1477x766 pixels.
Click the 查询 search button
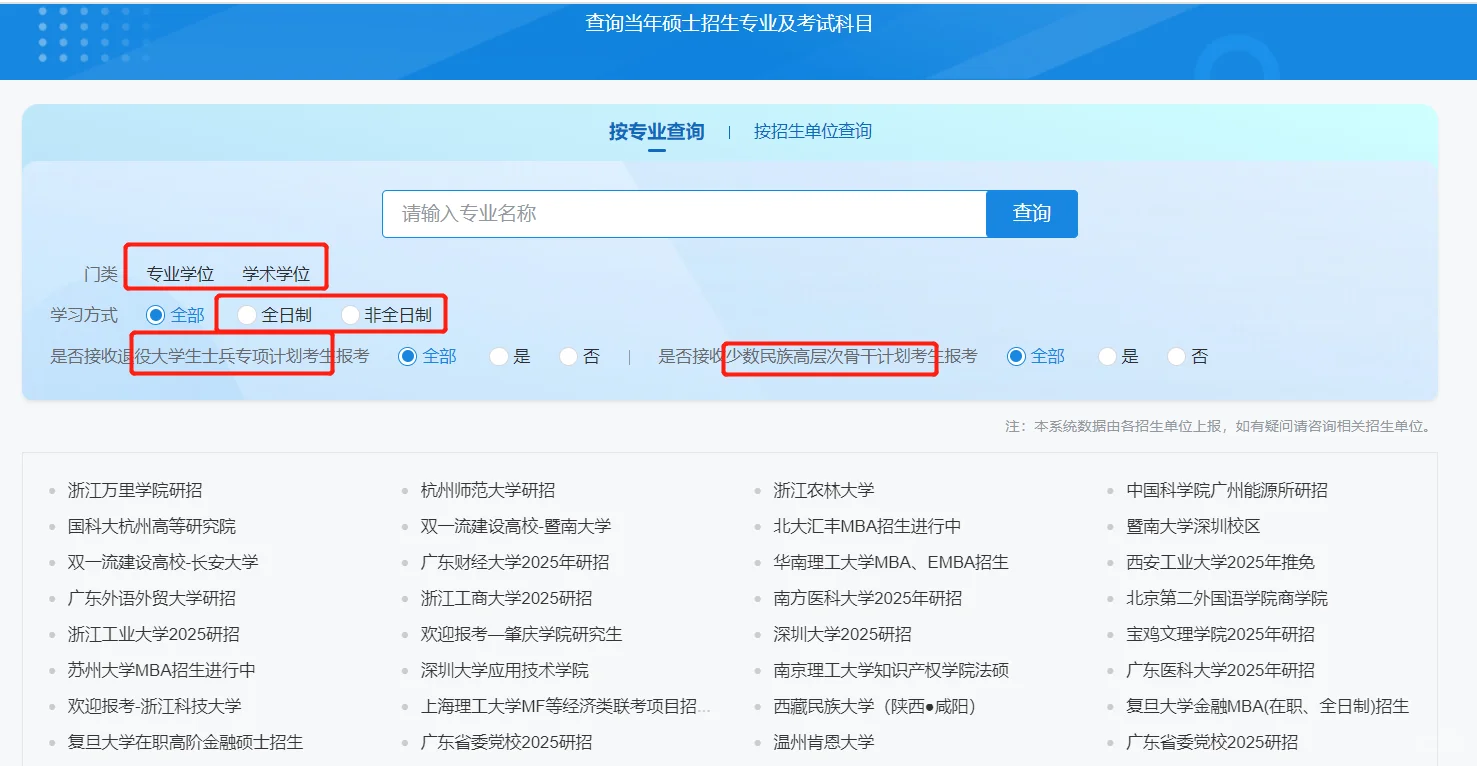(1031, 213)
